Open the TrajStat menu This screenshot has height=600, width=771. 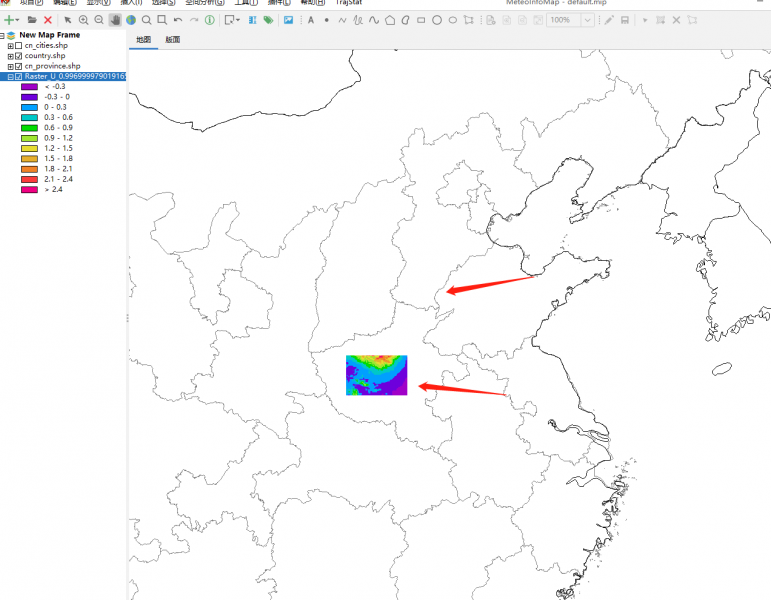pyautogui.click(x=348, y=3)
